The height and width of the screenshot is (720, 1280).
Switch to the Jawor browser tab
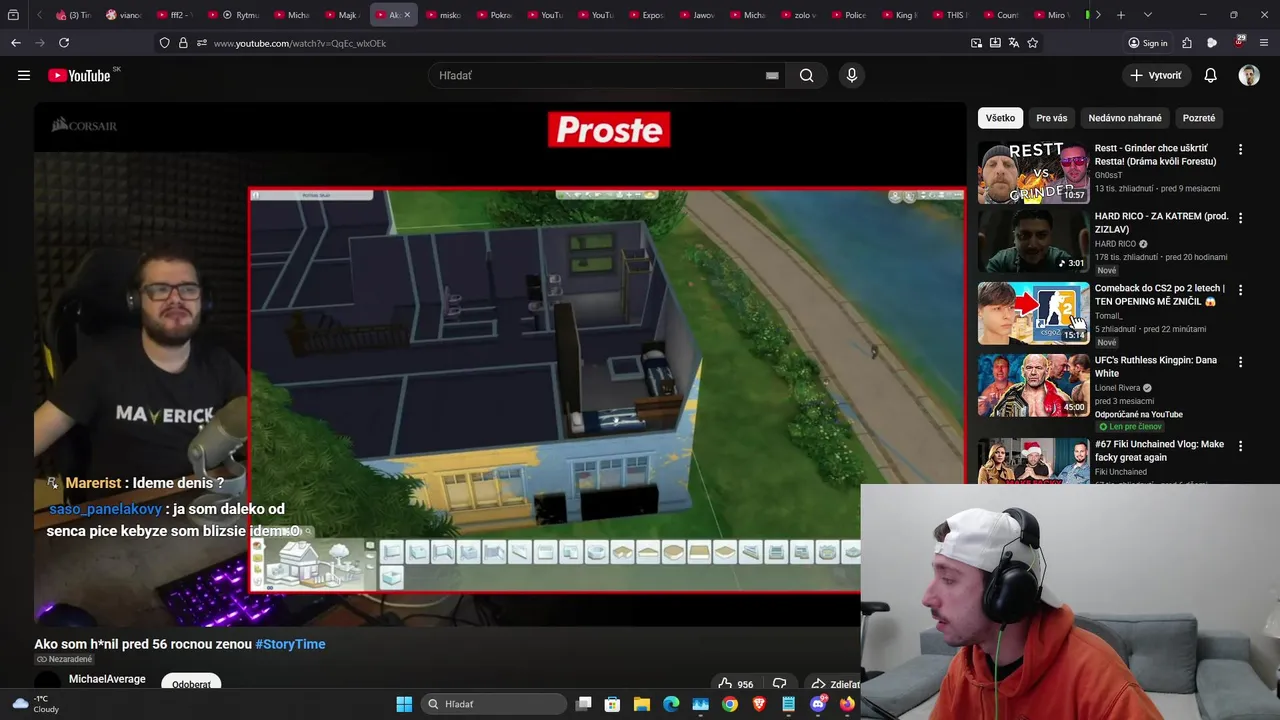pos(697,15)
